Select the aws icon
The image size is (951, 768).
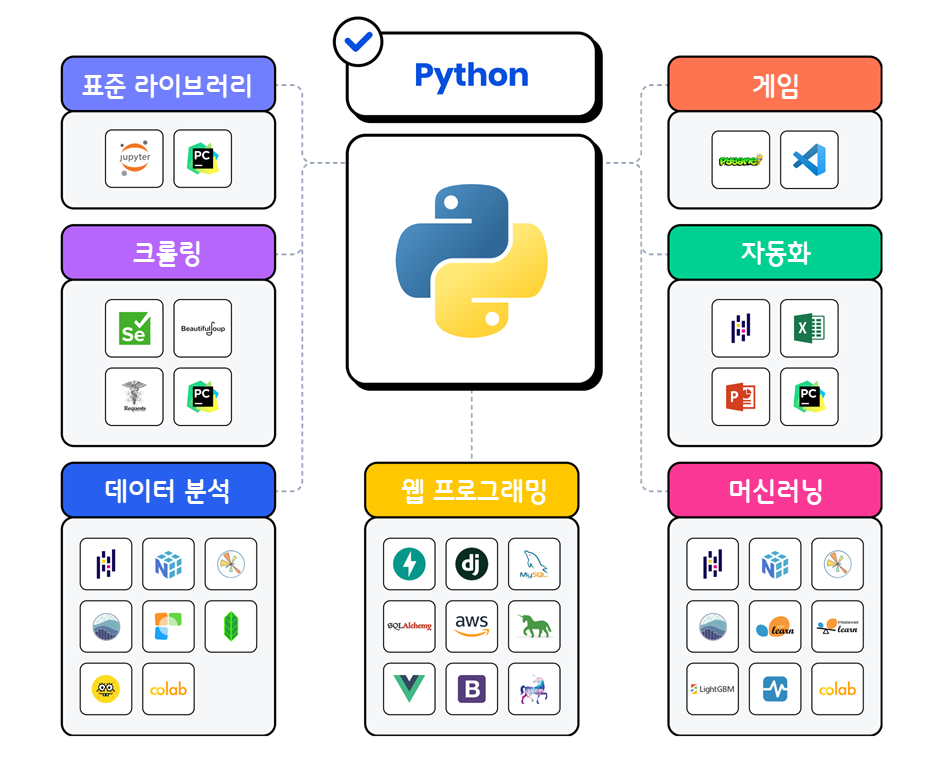pyautogui.click(x=472, y=627)
